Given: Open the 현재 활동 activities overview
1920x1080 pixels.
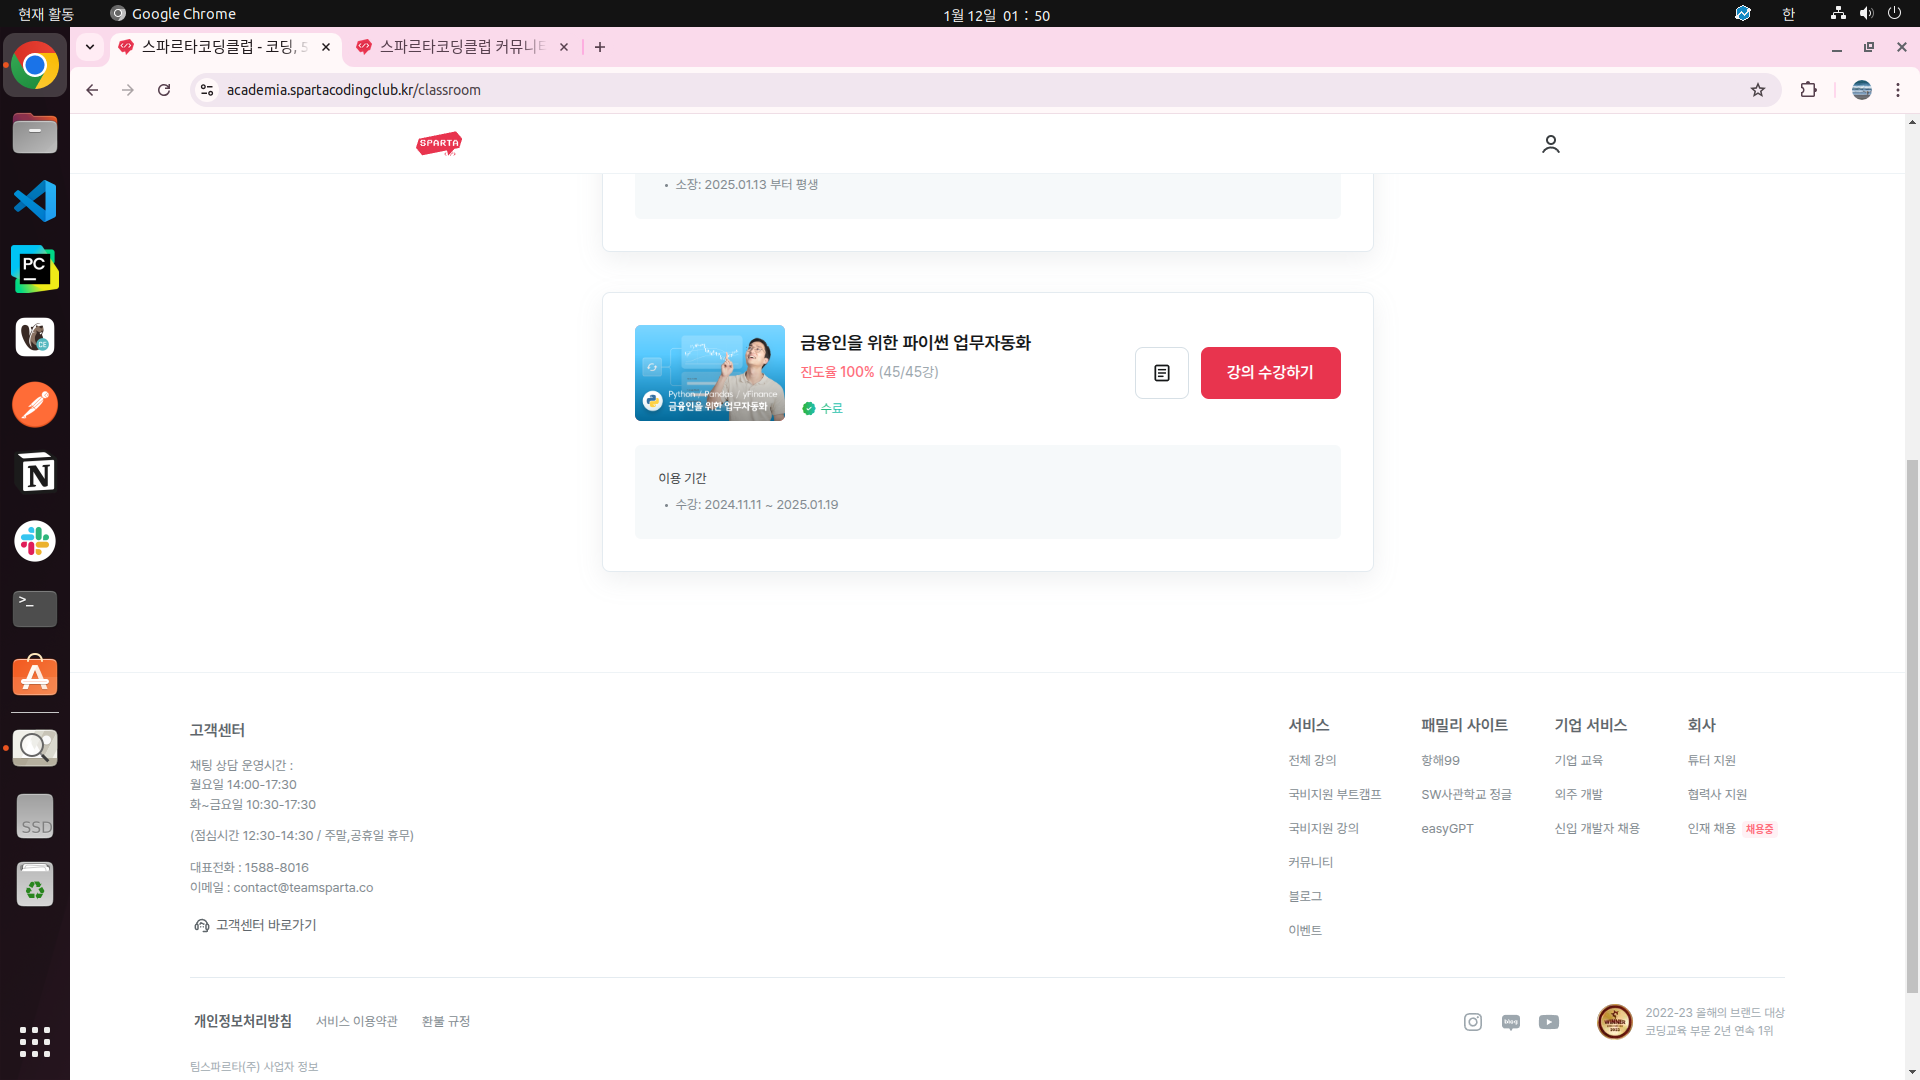Looking at the screenshot, I should coord(46,14).
